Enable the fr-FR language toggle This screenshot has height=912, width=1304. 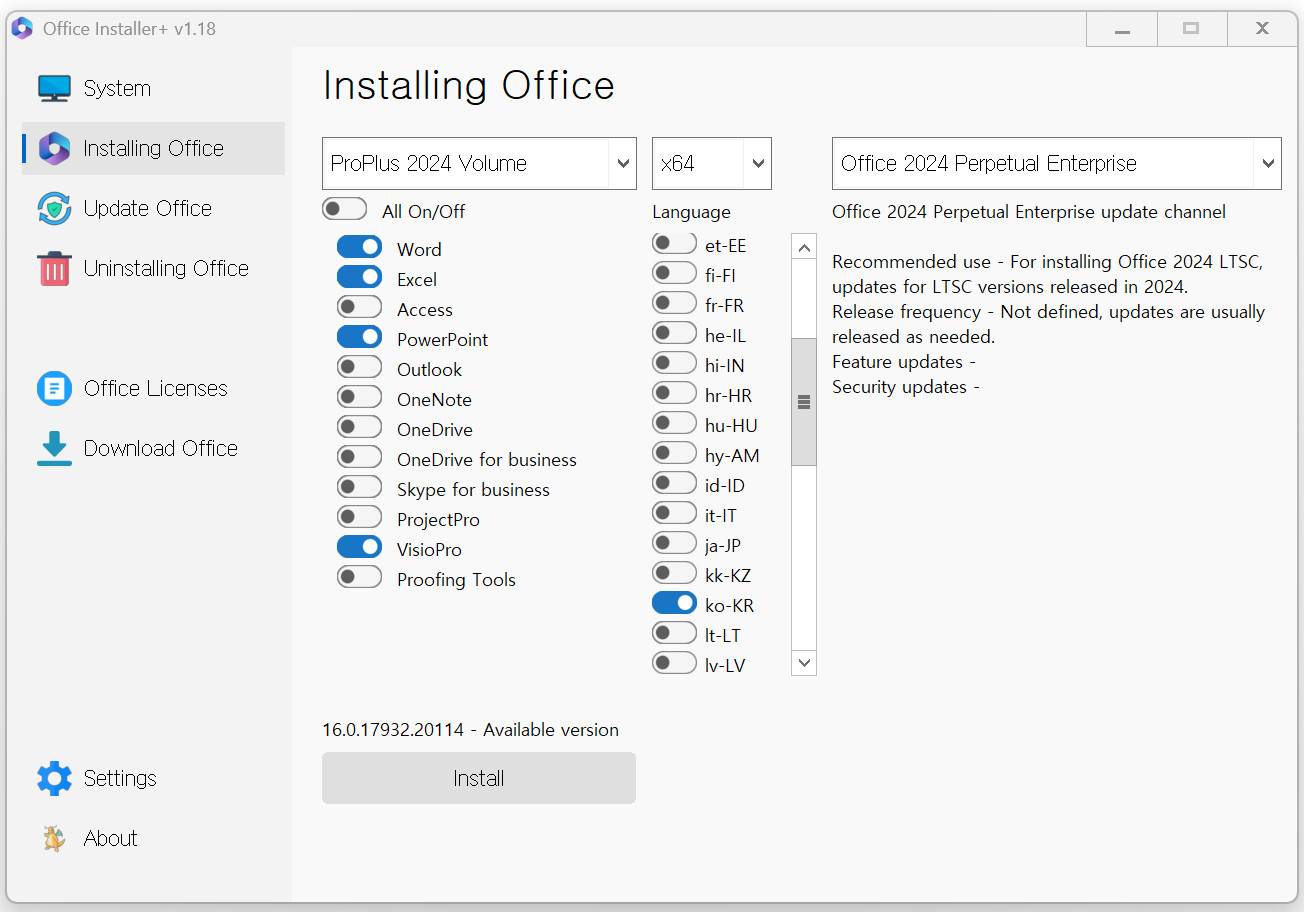tap(674, 302)
